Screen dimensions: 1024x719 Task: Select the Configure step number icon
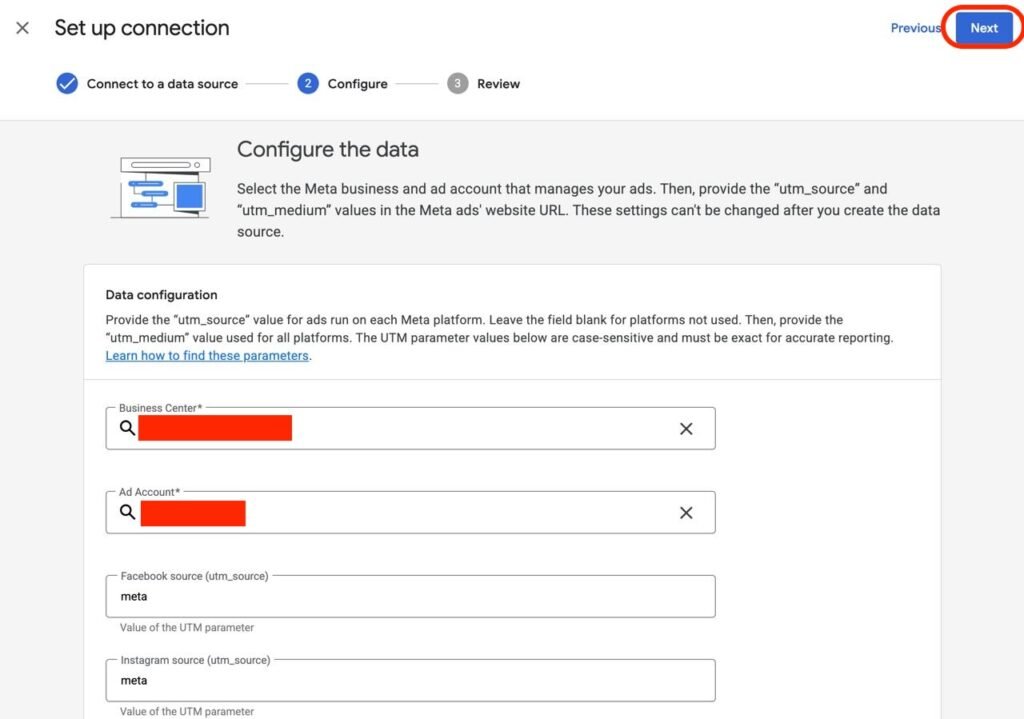click(308, 84)
